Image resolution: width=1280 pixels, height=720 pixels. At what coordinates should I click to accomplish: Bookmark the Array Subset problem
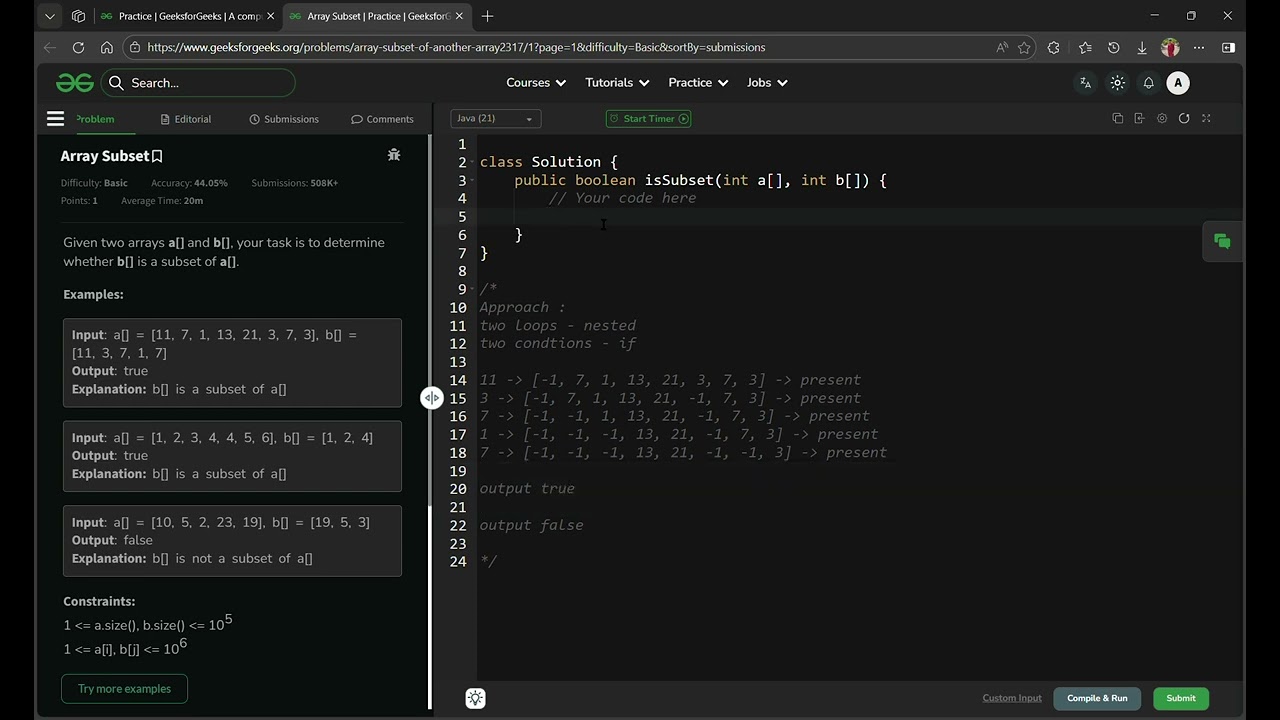coord(157,156)
